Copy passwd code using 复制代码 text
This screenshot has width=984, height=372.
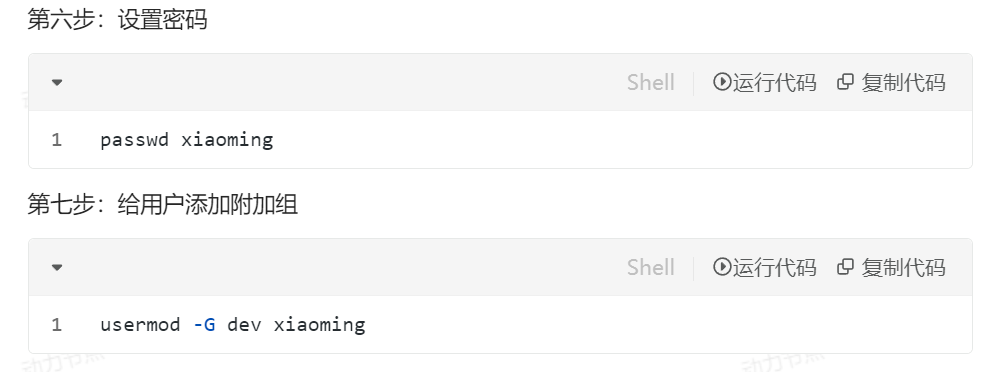pos(903,82)
